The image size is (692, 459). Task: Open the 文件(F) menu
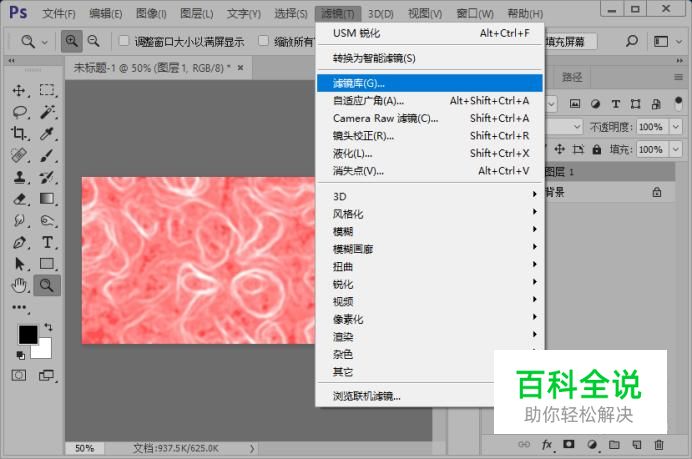(59, 13)
